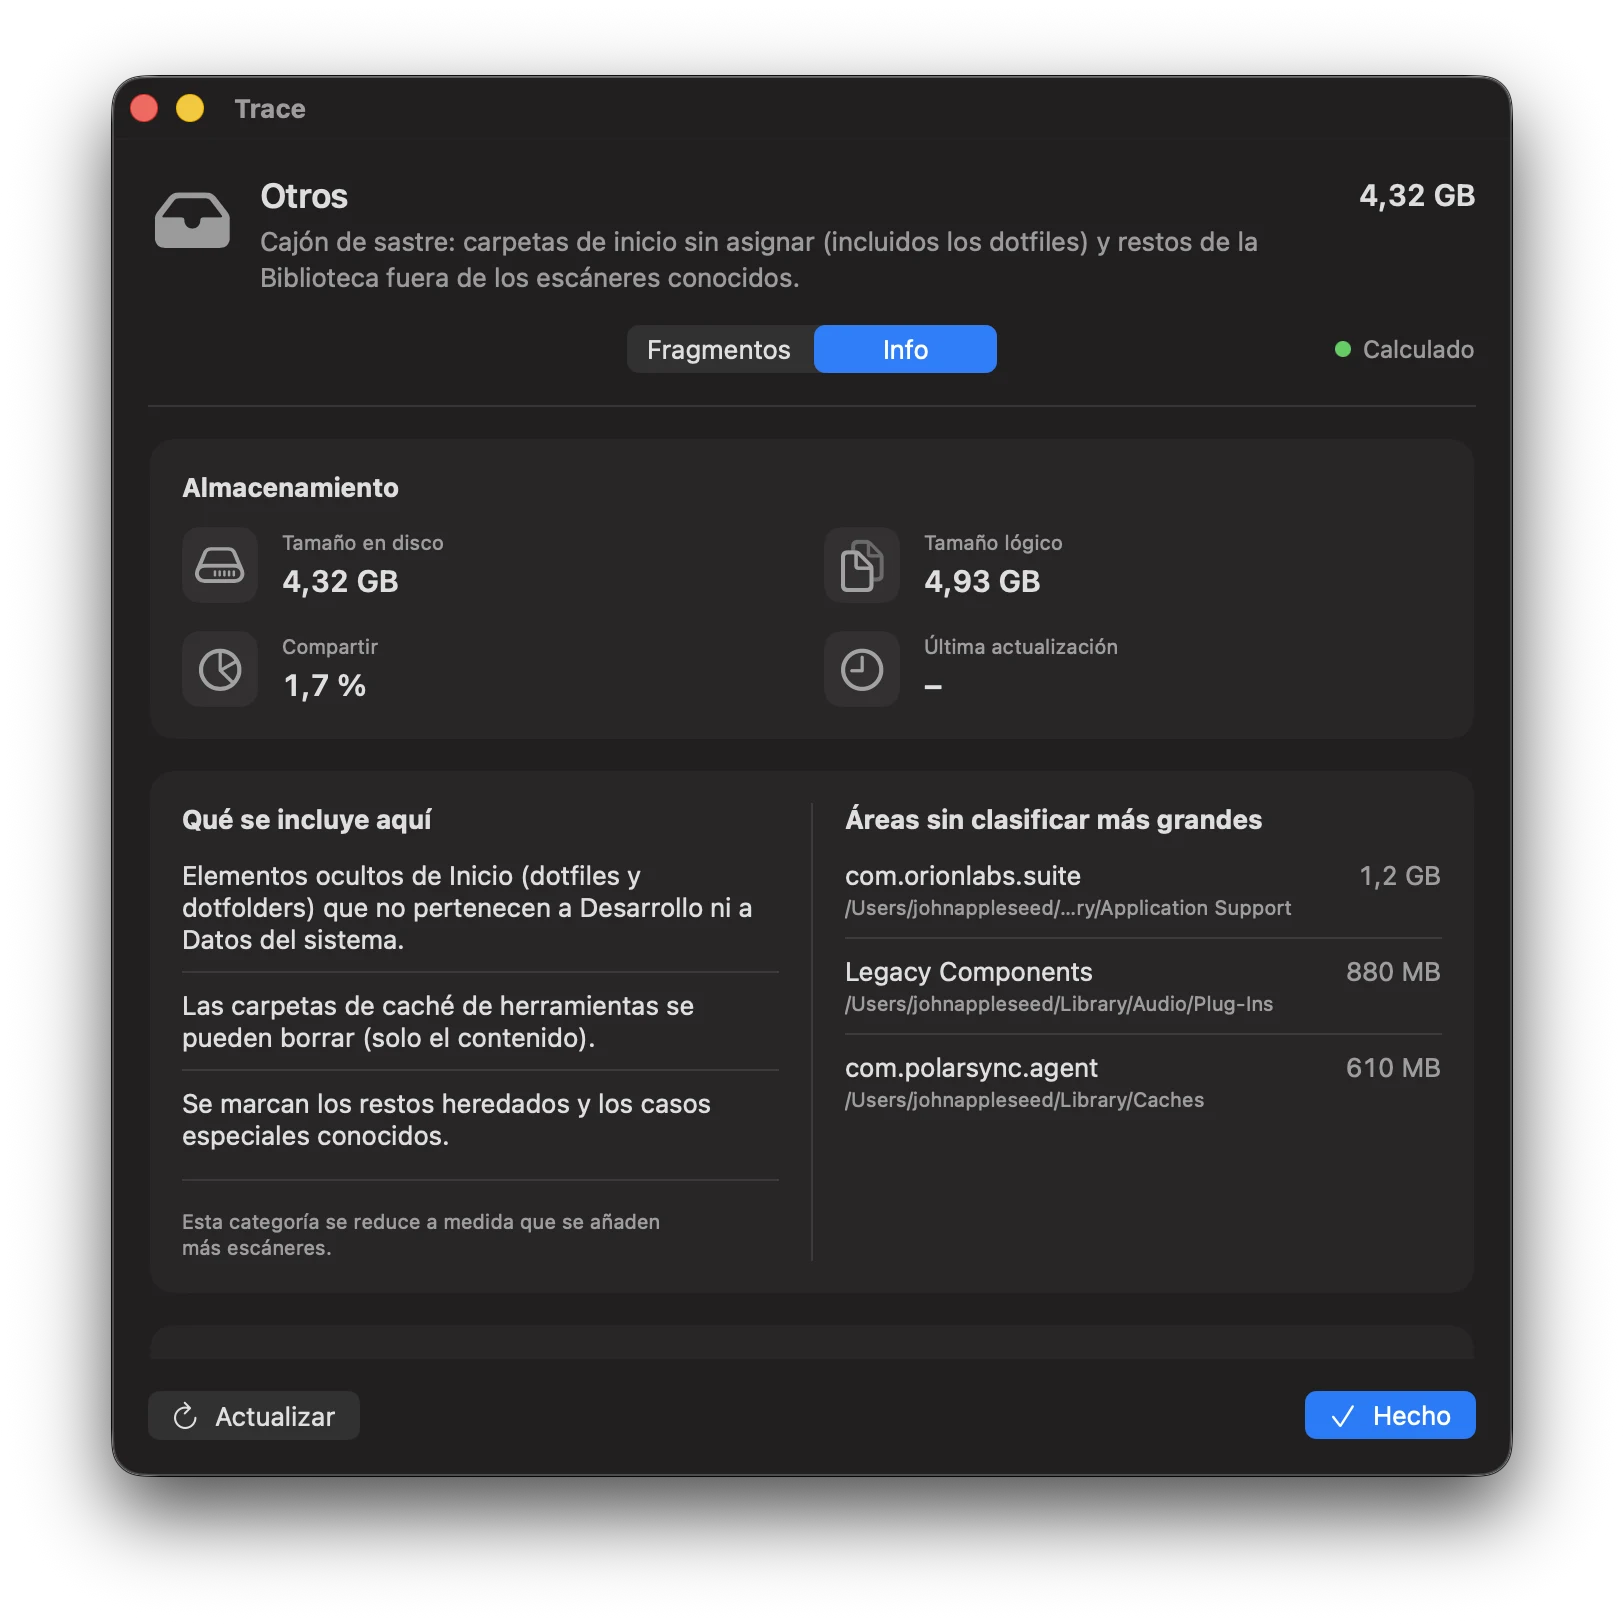Click the Tamaño lógico label
Image resolution: width=1624 pixels, height=1624 pixels.
(993, 543)
